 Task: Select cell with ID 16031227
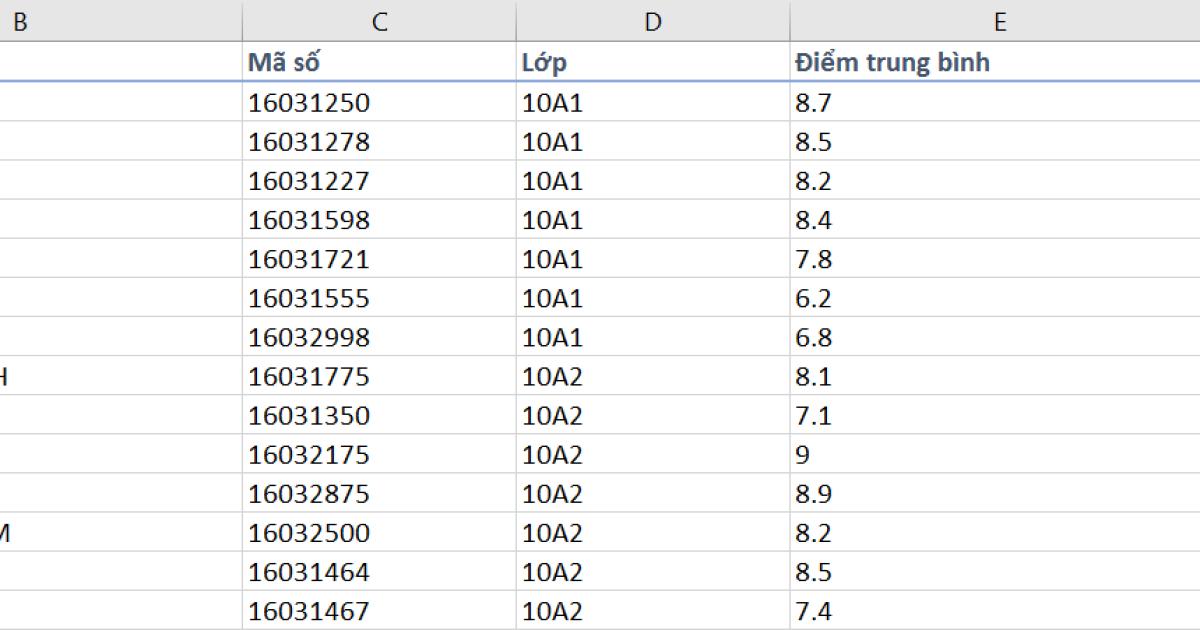pyautogui.click(x=379, y=180)
